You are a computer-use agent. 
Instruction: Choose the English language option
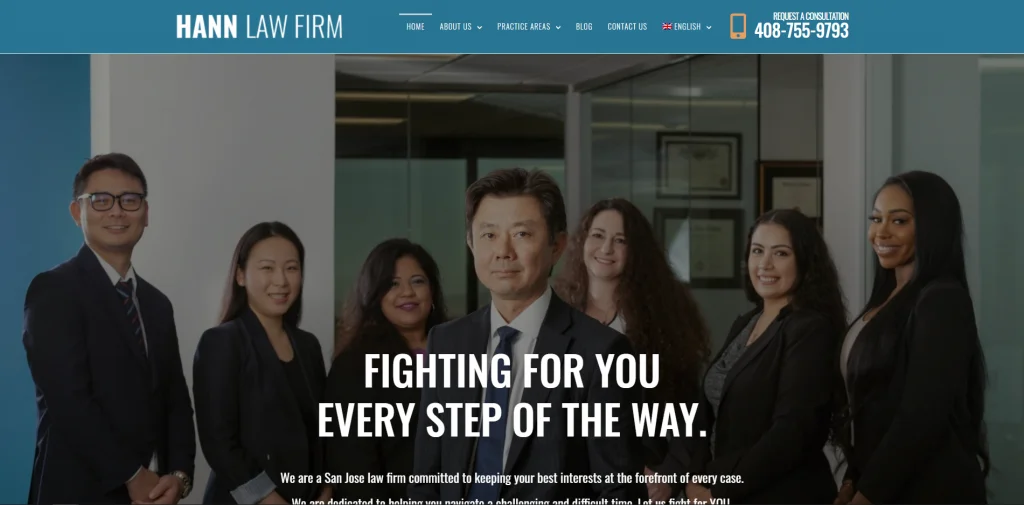pyautogui.click(x=687, y=27)
